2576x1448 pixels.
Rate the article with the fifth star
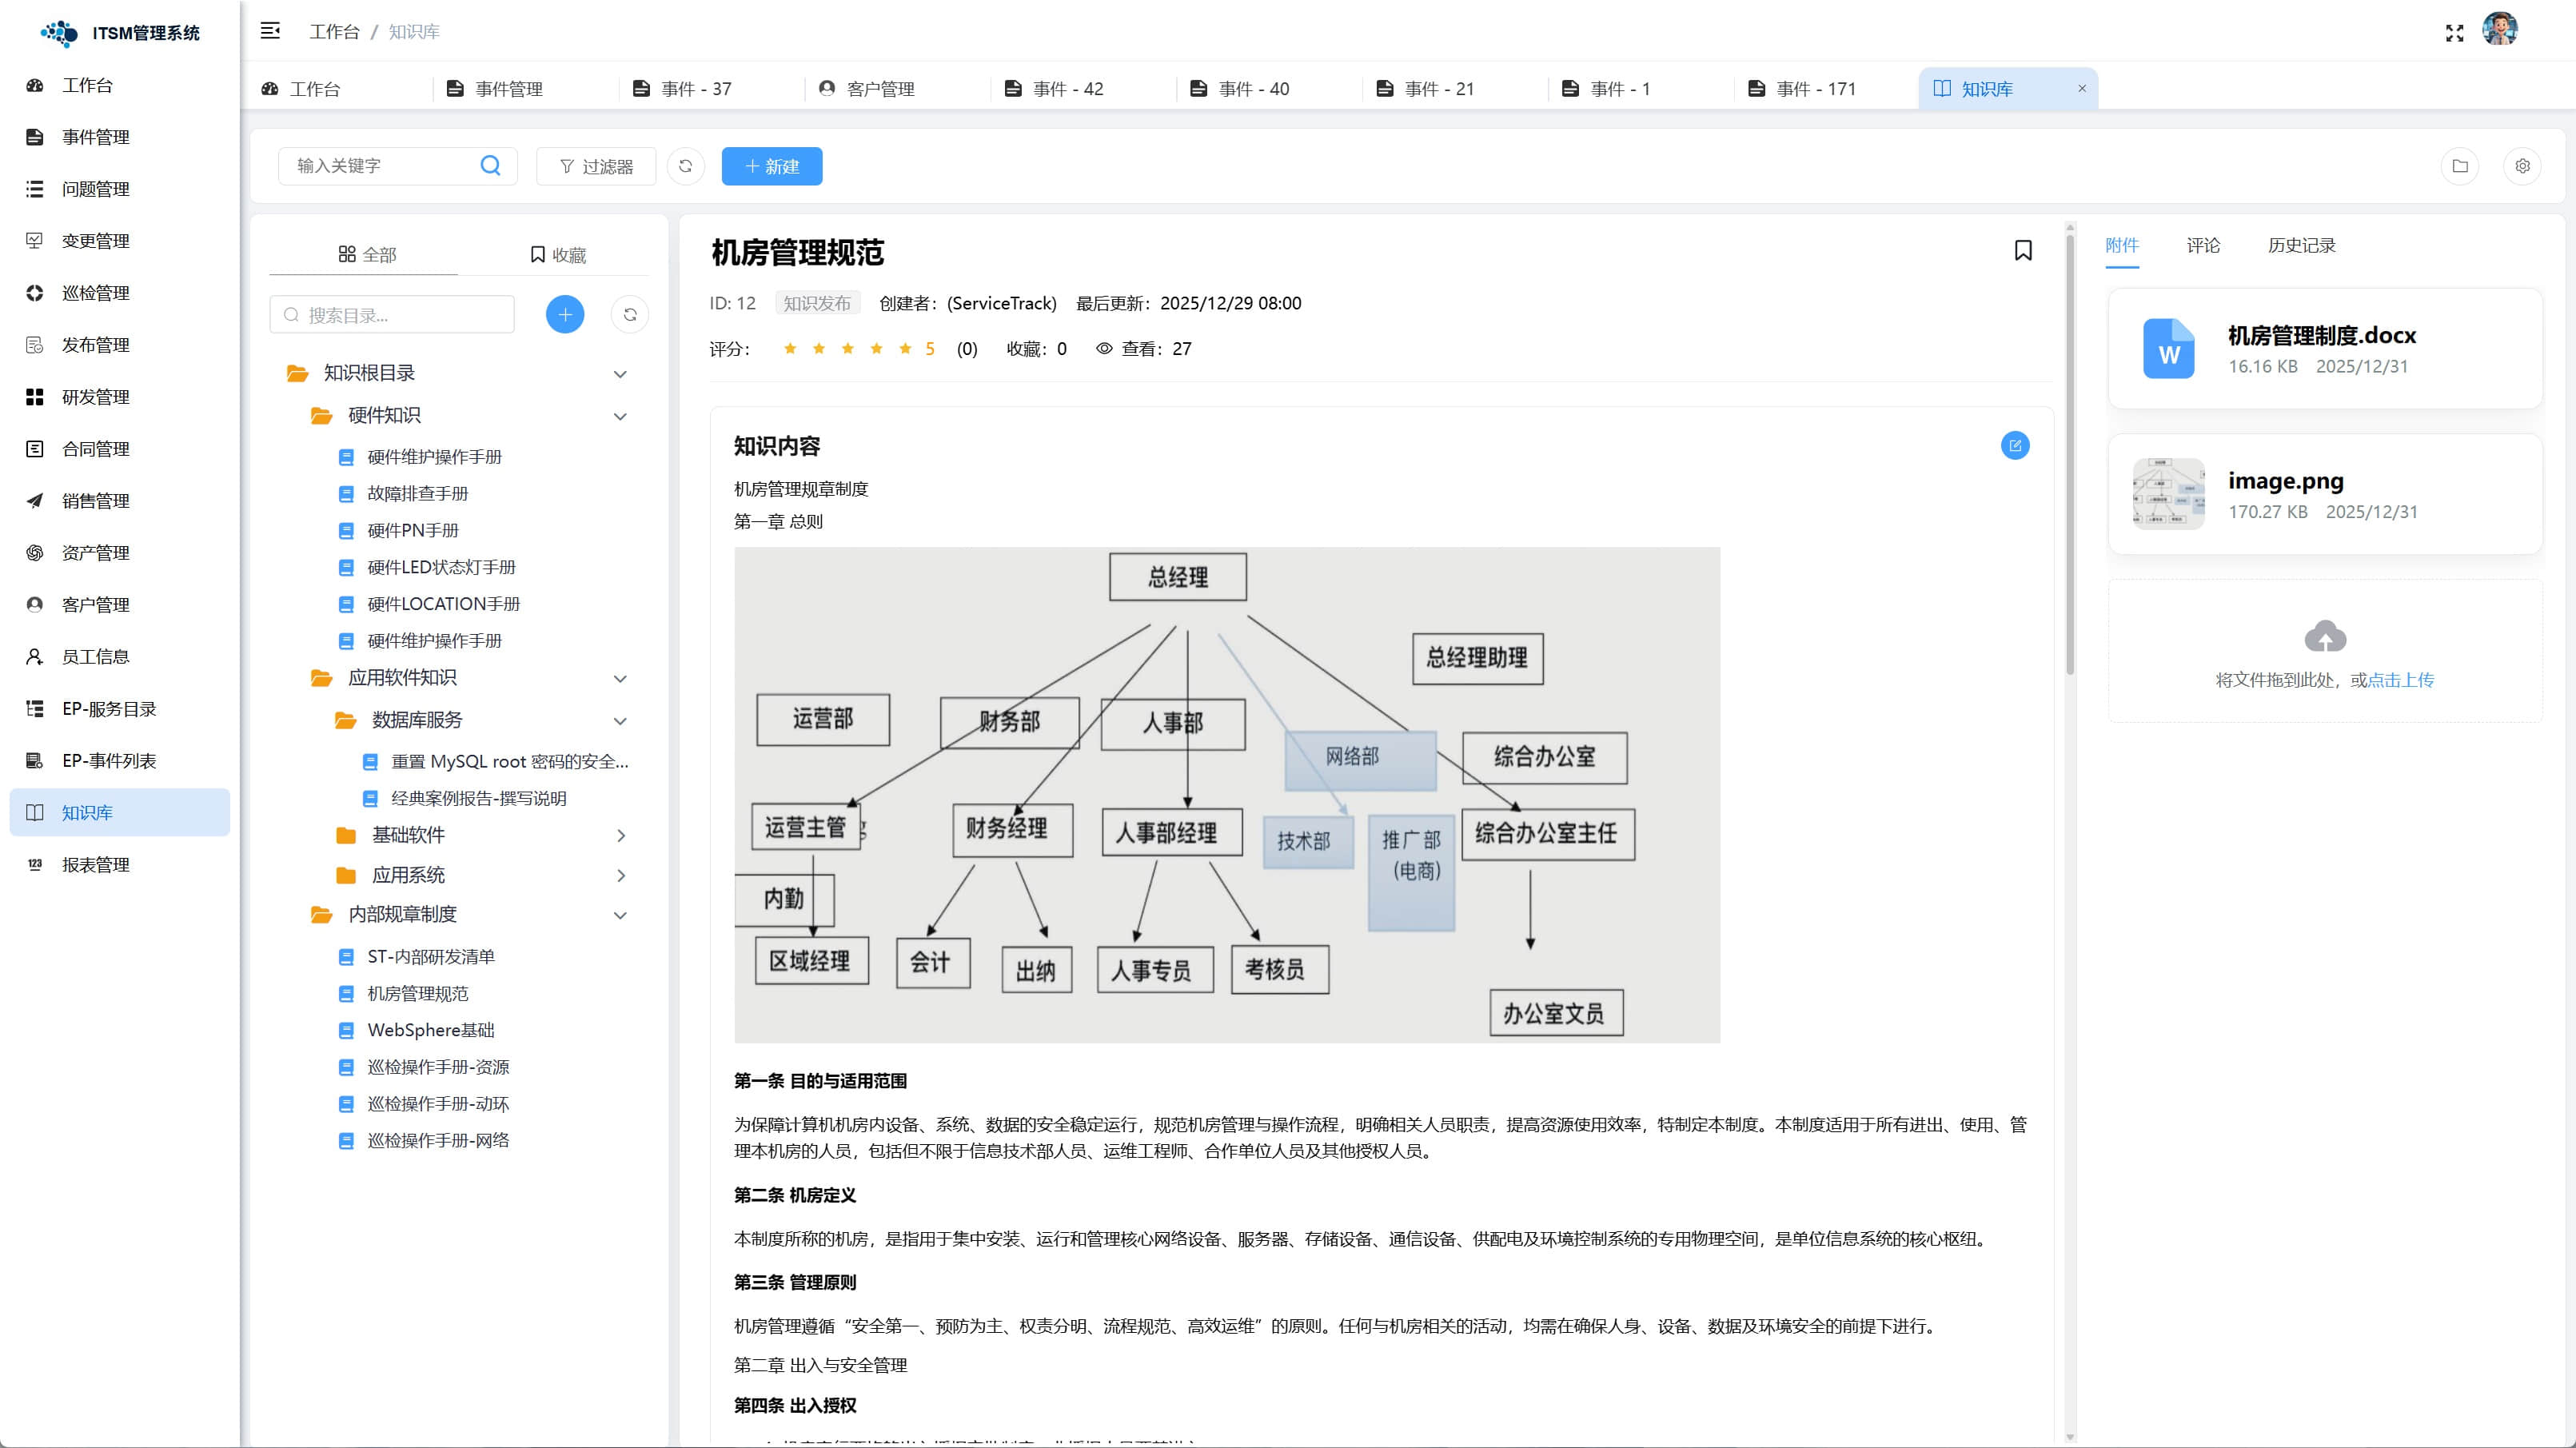tap(905, 349)
